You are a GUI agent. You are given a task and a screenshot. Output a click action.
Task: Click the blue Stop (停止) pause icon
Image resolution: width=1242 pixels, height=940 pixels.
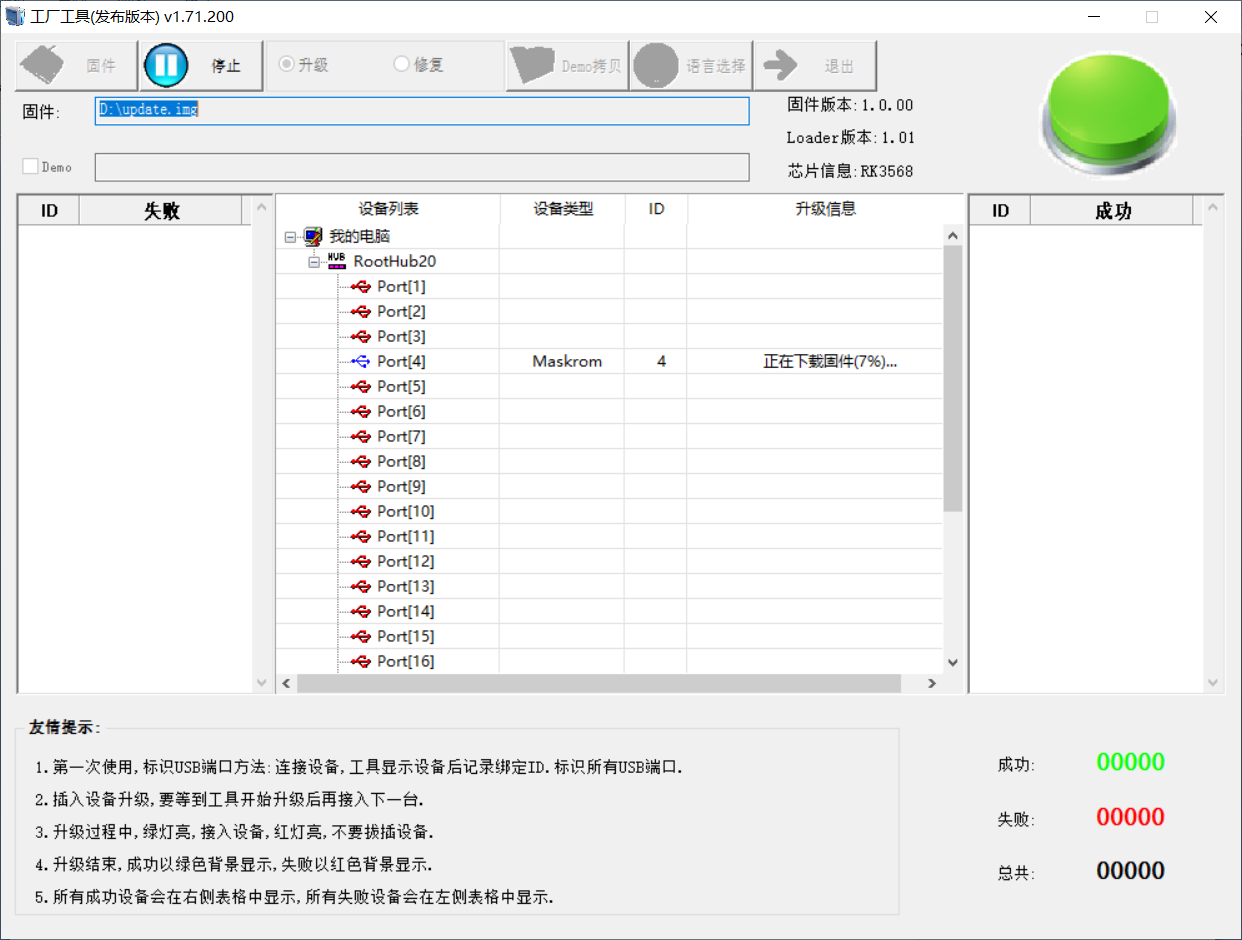(x=166, y=66)
